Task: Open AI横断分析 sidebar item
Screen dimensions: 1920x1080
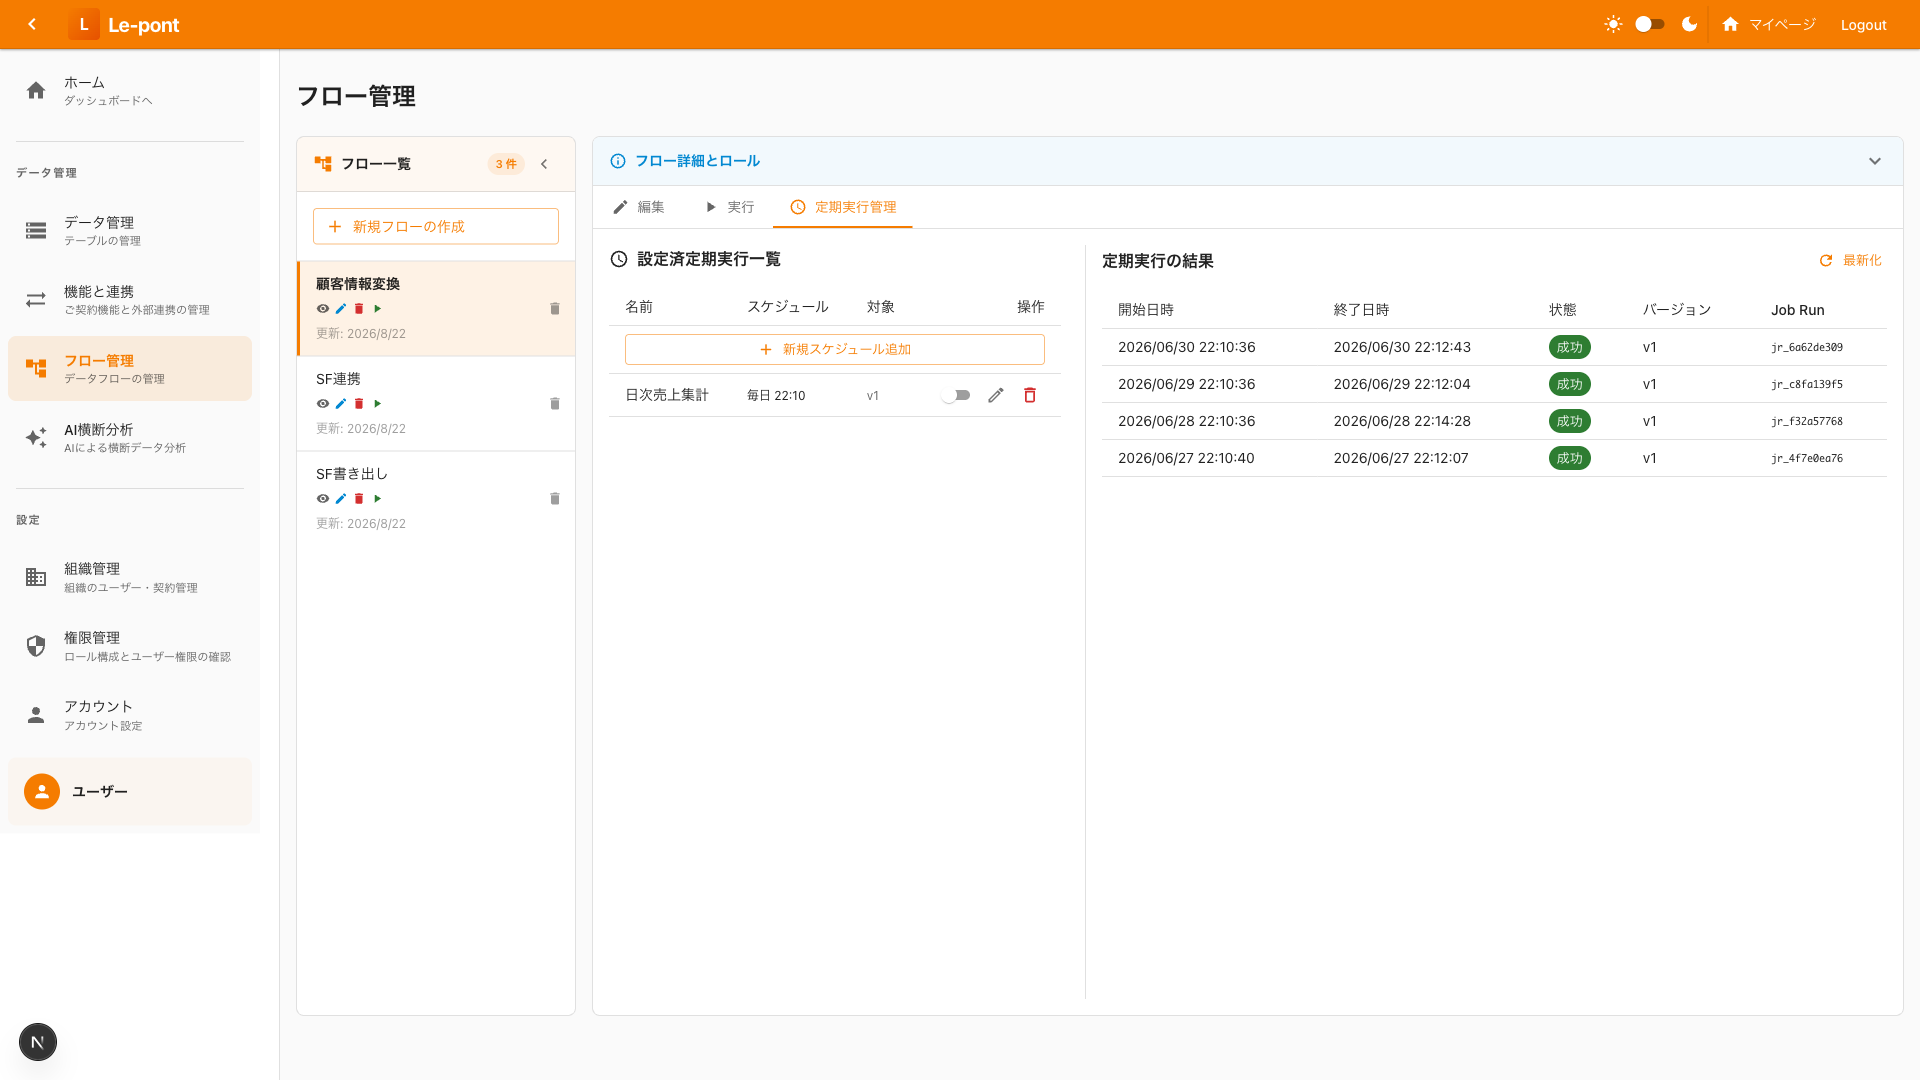Action: click(130, 438)
